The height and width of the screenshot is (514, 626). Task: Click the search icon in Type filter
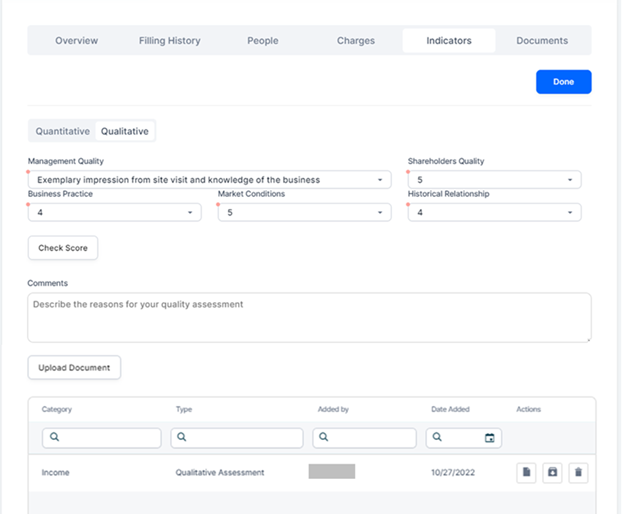coord(184,438)
